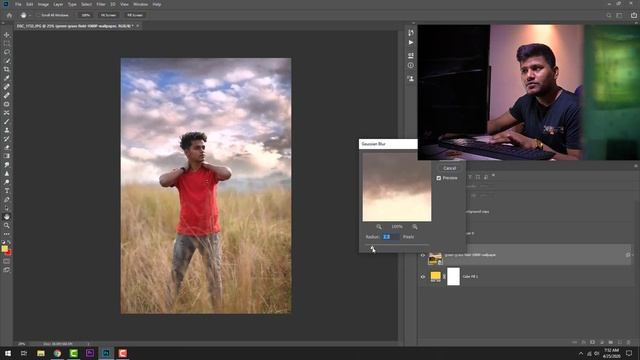Activate the Hand tool in toolbox
This screenshot has height=360, width=640.
point(7,217)
